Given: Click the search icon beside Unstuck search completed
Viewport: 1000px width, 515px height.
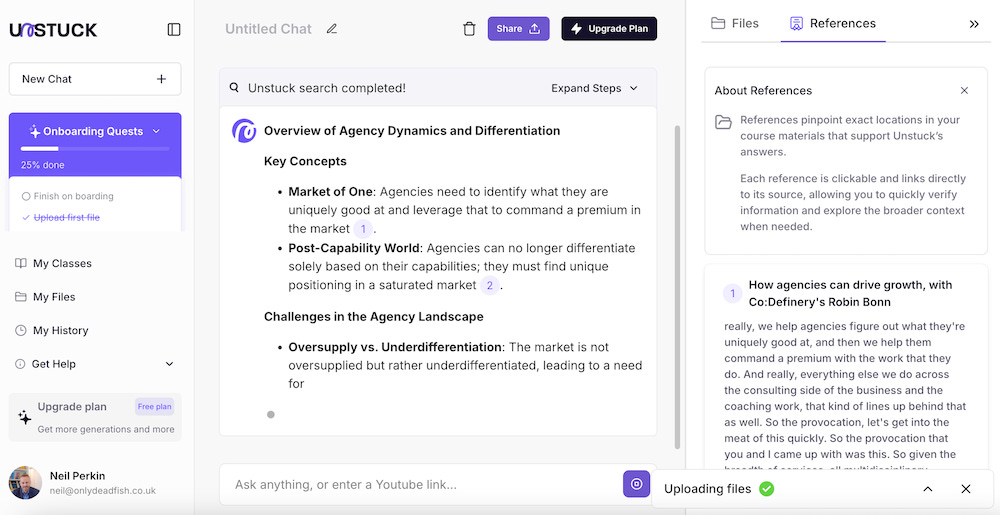Looking at the screenshot, I should pyautogui.click(x=235, y=88).
